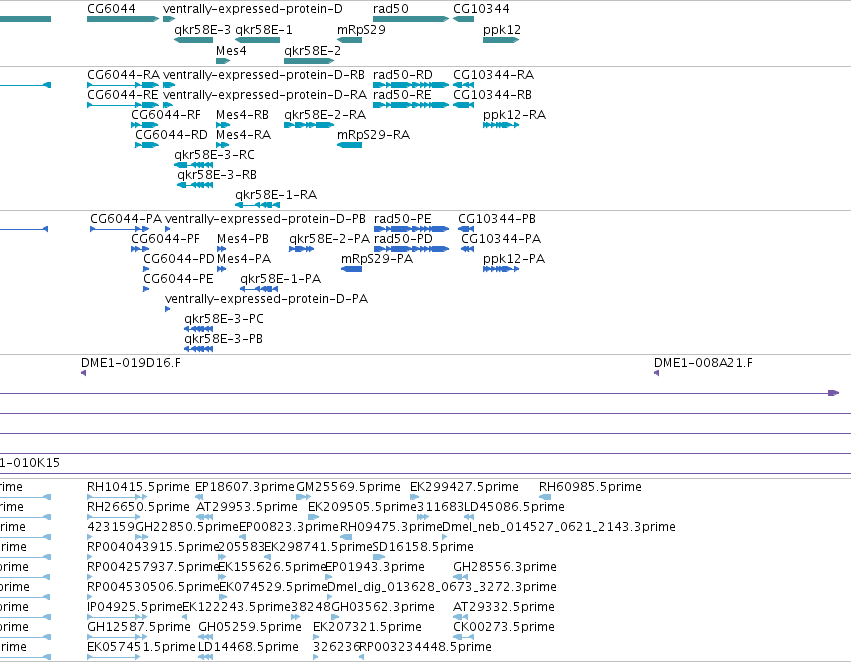Select the ppk12-RA transcript

click(x=501, y=125)
